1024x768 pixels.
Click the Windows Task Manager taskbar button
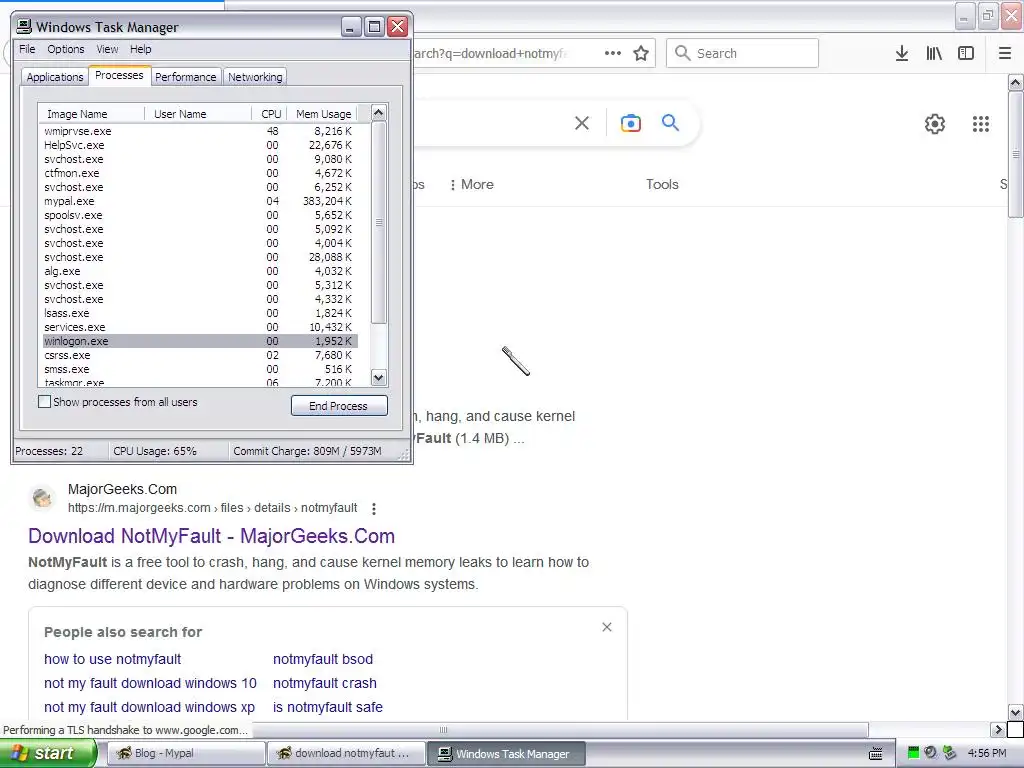[x=506, y=754]
